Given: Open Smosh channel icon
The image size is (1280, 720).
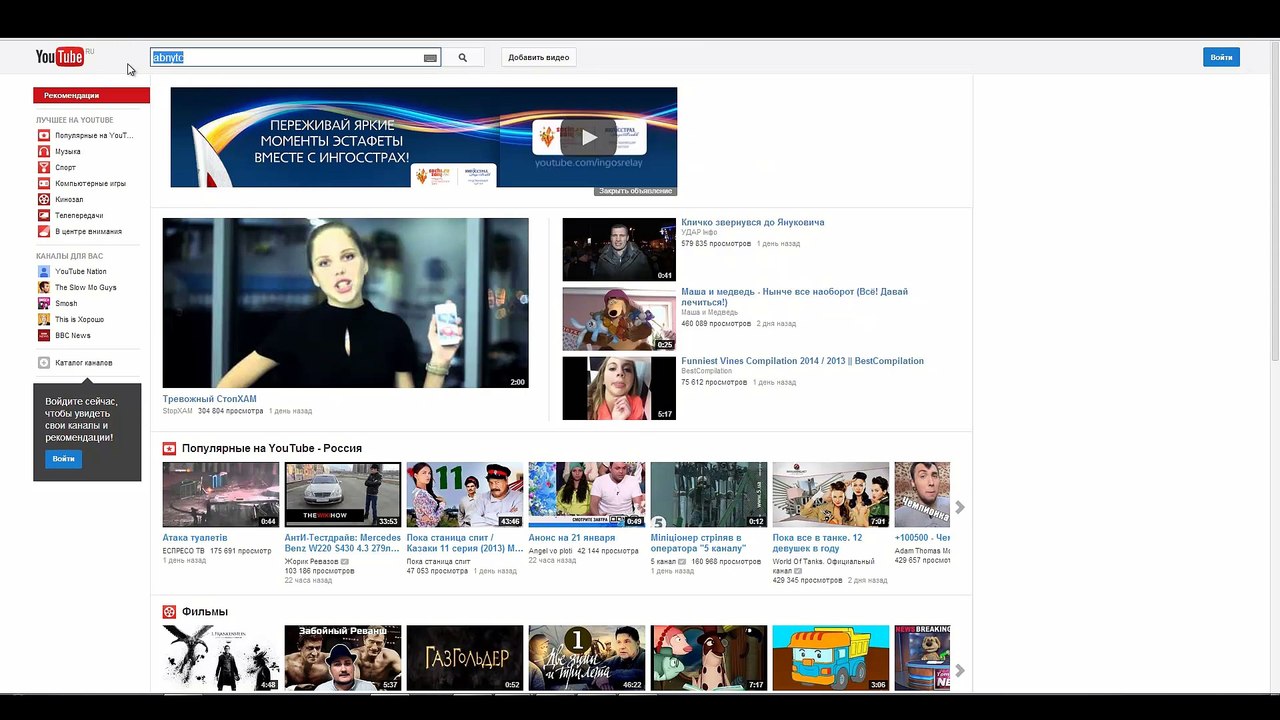Looking at the screenshot, I should click(44, 303).
